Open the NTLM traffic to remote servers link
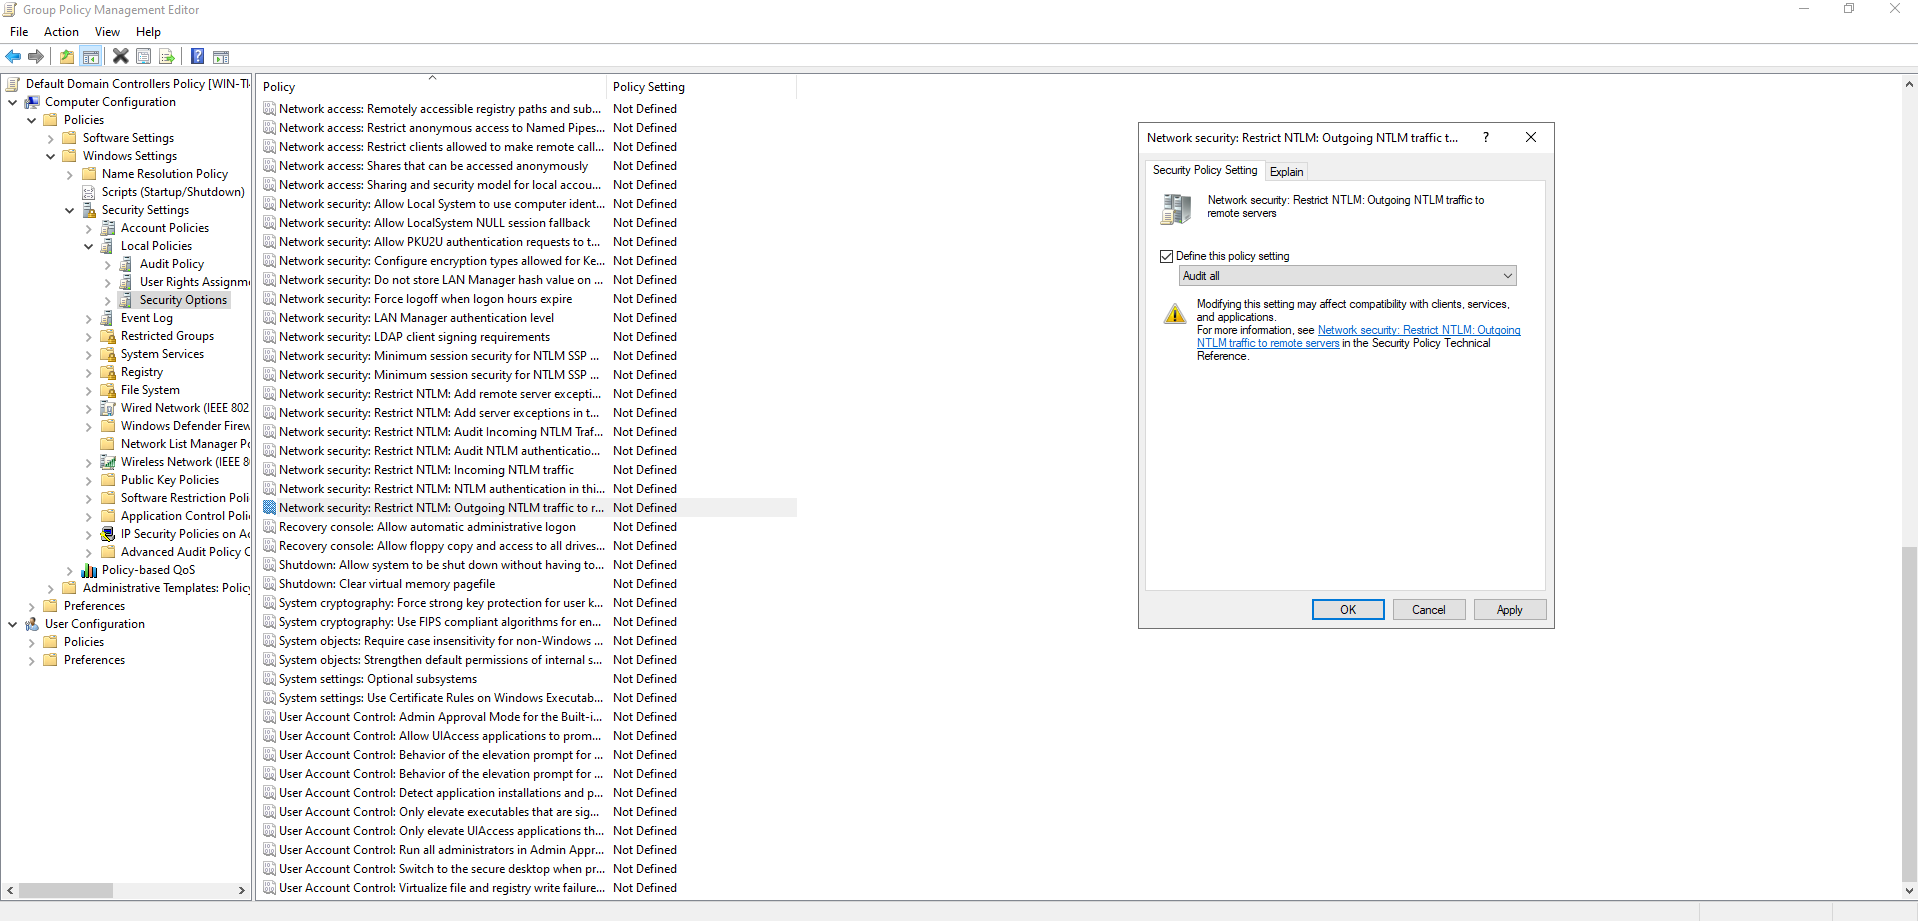Screen dimensions: 1918x921 (1268, 343)
